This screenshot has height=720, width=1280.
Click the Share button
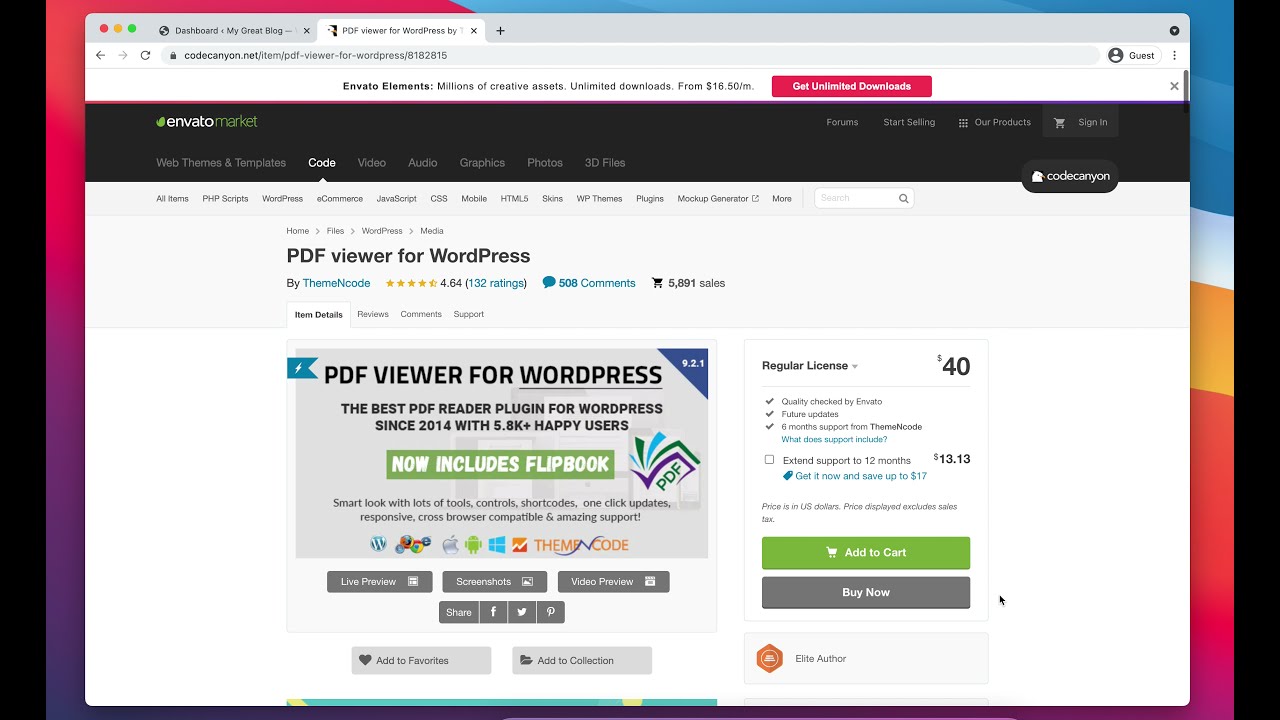pyautogui.click(x=459, y=612)
